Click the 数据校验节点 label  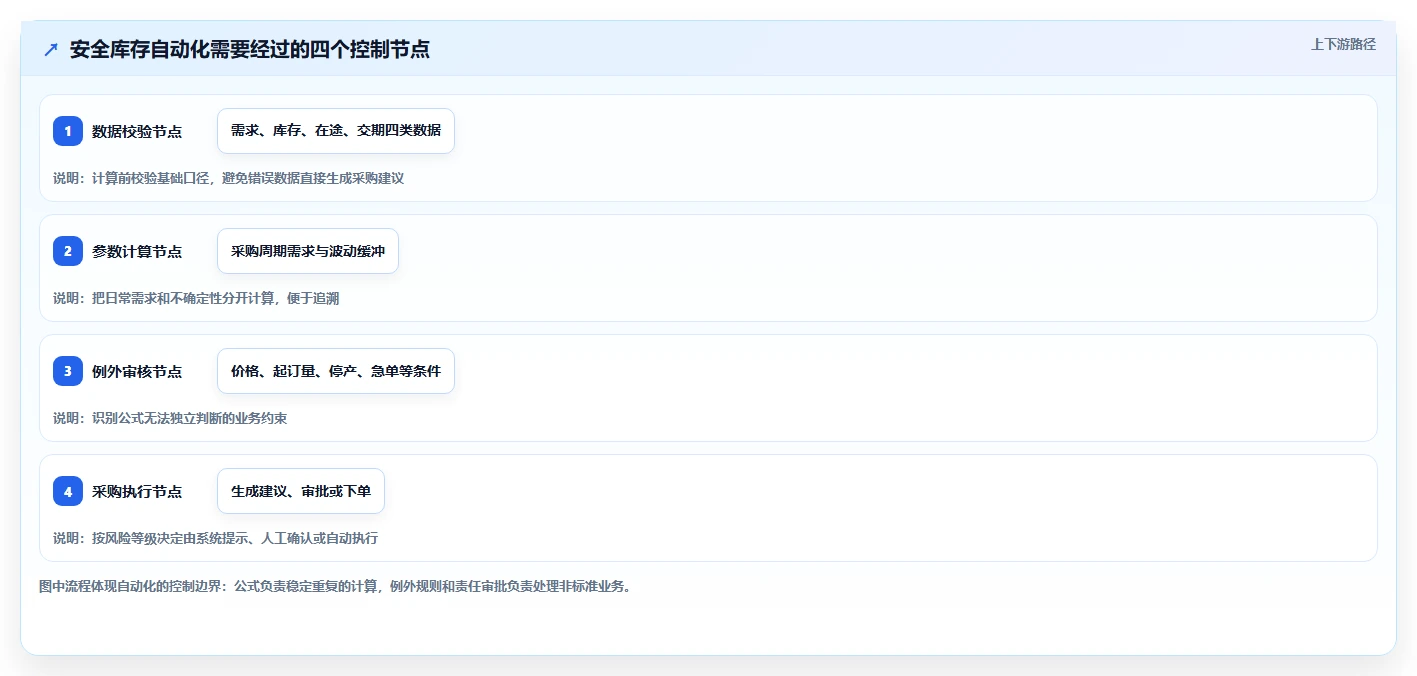tap(137, 131)
